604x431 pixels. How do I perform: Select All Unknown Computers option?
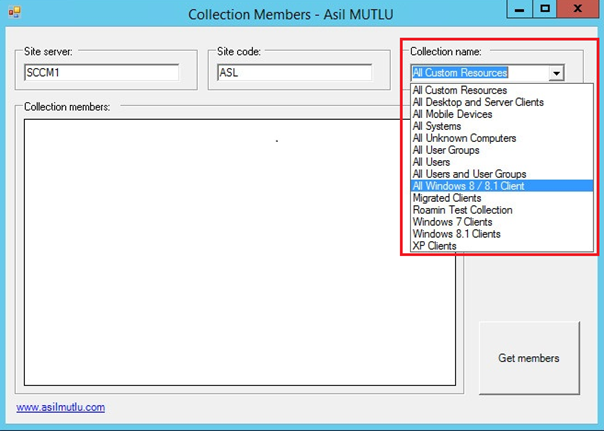[x=502, y=138]
